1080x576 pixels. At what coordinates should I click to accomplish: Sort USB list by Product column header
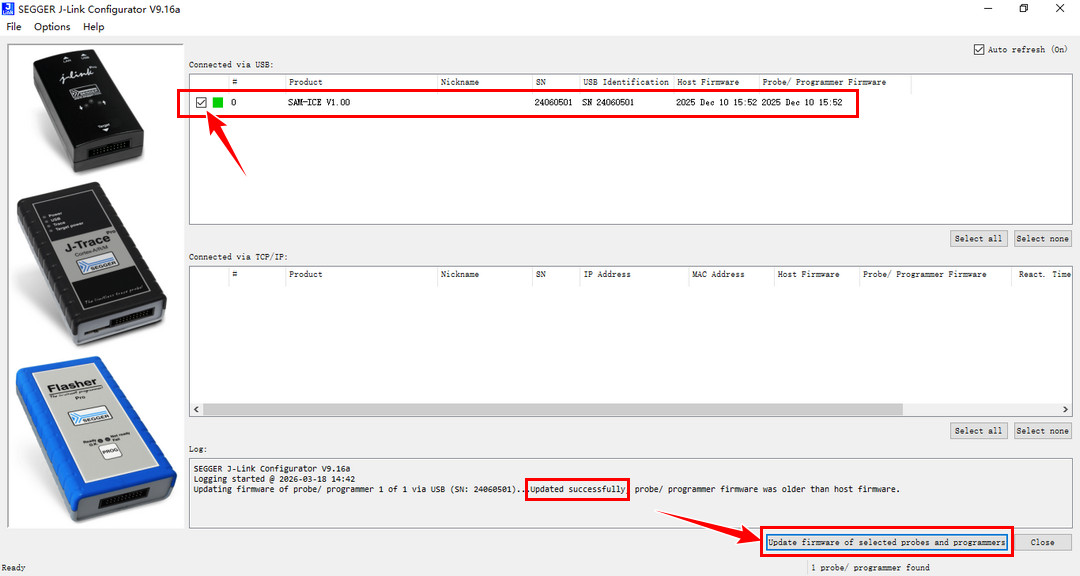[x=361, y=82]
